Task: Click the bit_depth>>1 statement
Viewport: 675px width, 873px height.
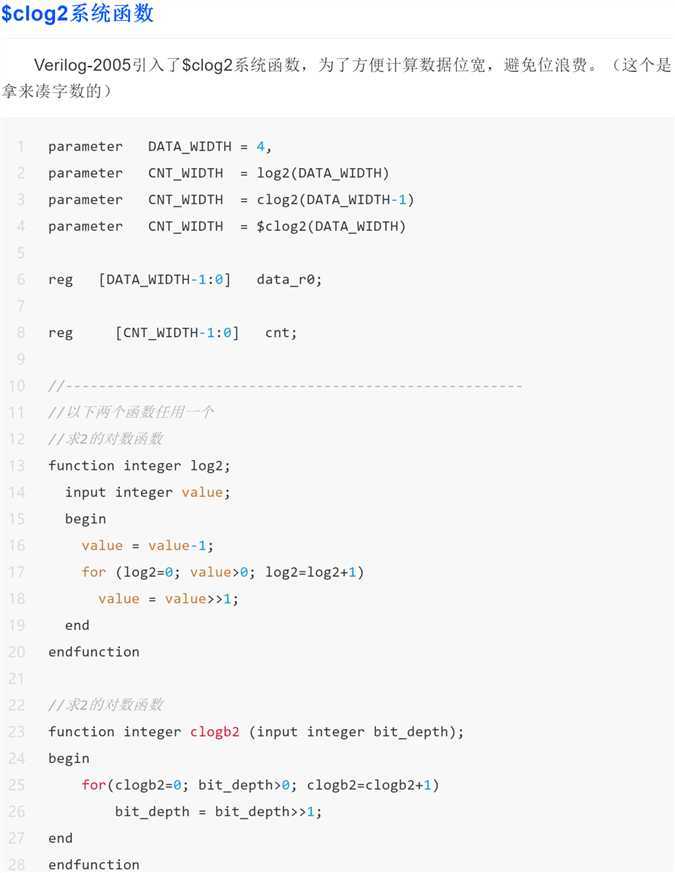Action: (x=218, y=812)
